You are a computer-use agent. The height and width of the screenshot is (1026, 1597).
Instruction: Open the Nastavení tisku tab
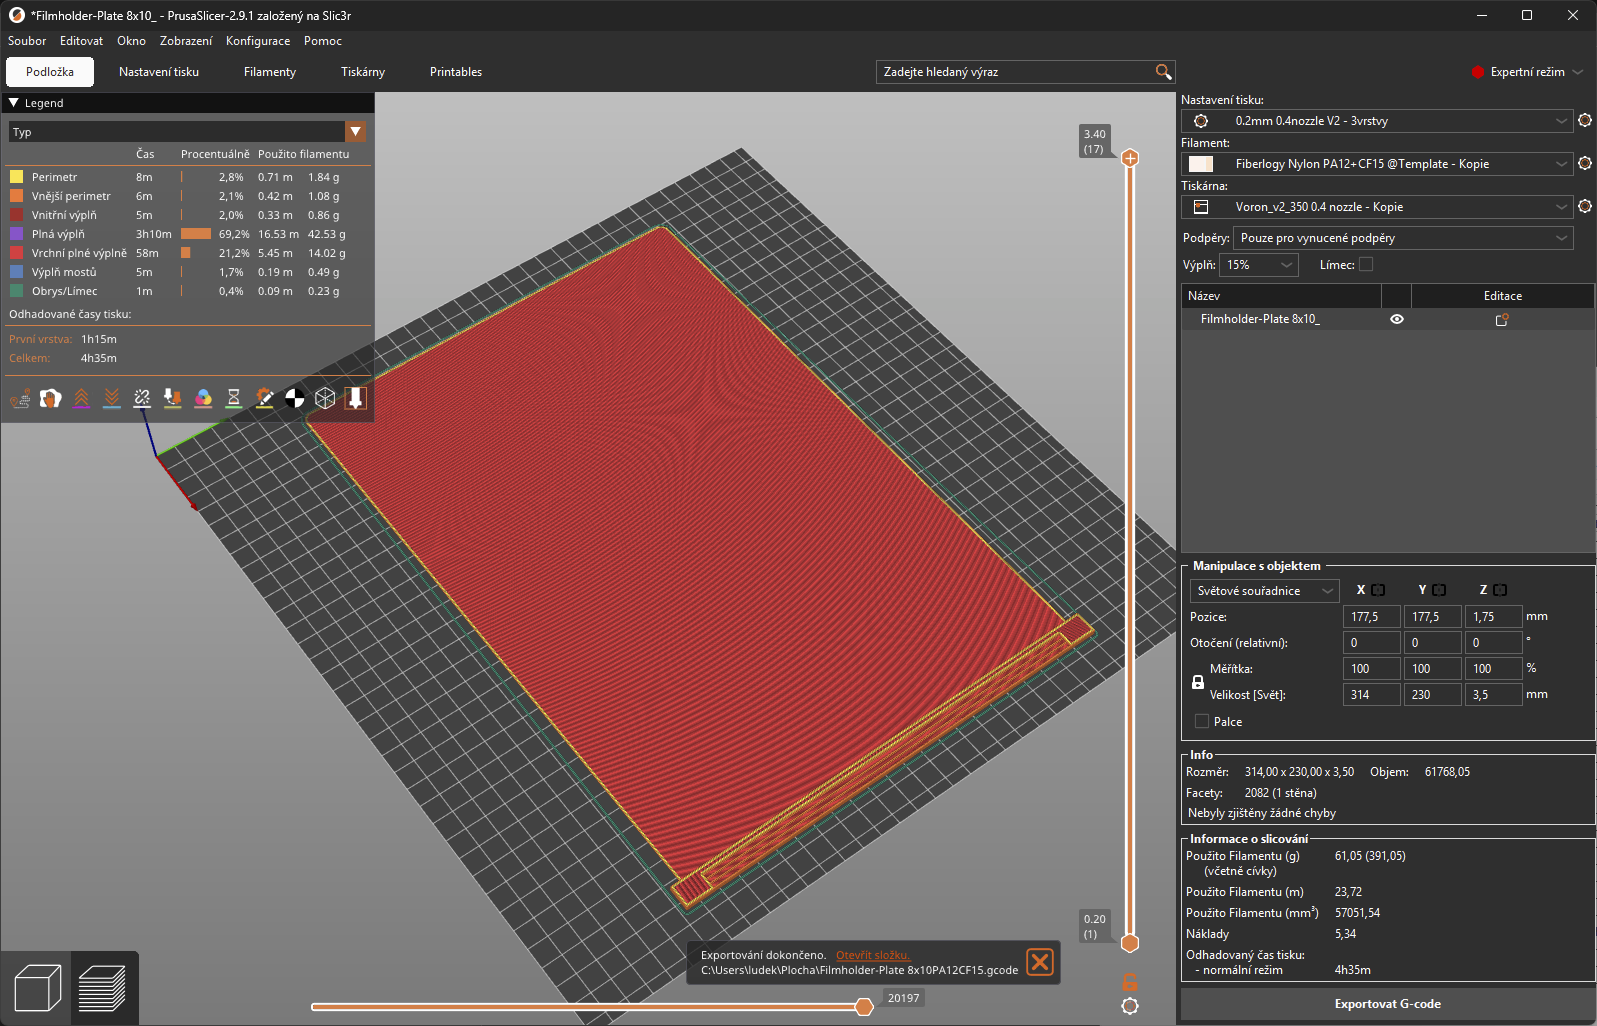point(159,72)
